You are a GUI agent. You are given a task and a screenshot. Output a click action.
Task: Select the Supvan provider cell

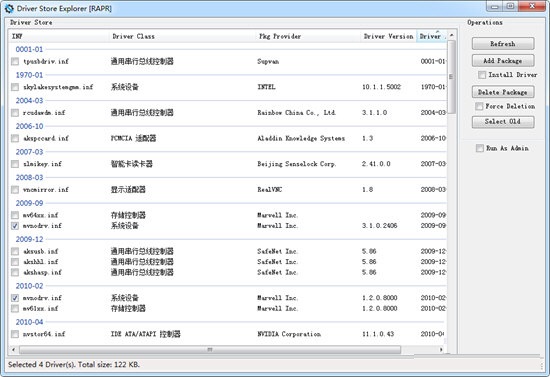[268, 61]
